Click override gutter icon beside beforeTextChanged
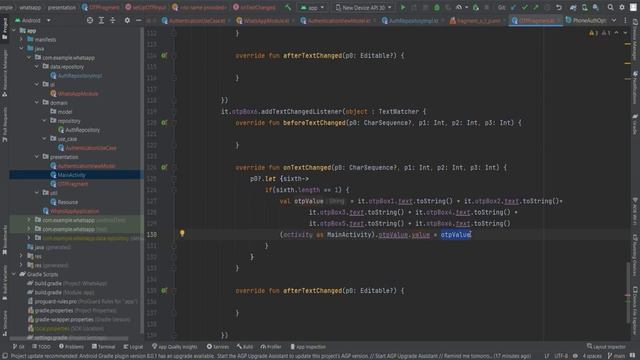Screen dimensions: 640x360 coord(164,122)
